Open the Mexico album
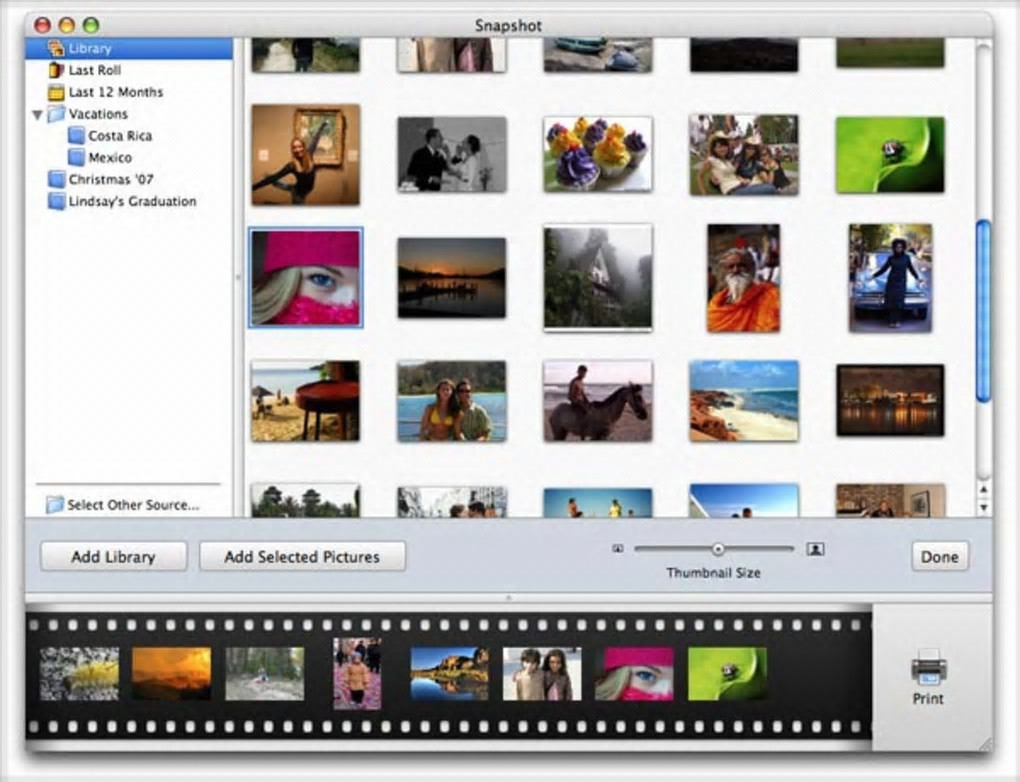Viewport: 1020px width, 782px height. click(x=110, y=157)
